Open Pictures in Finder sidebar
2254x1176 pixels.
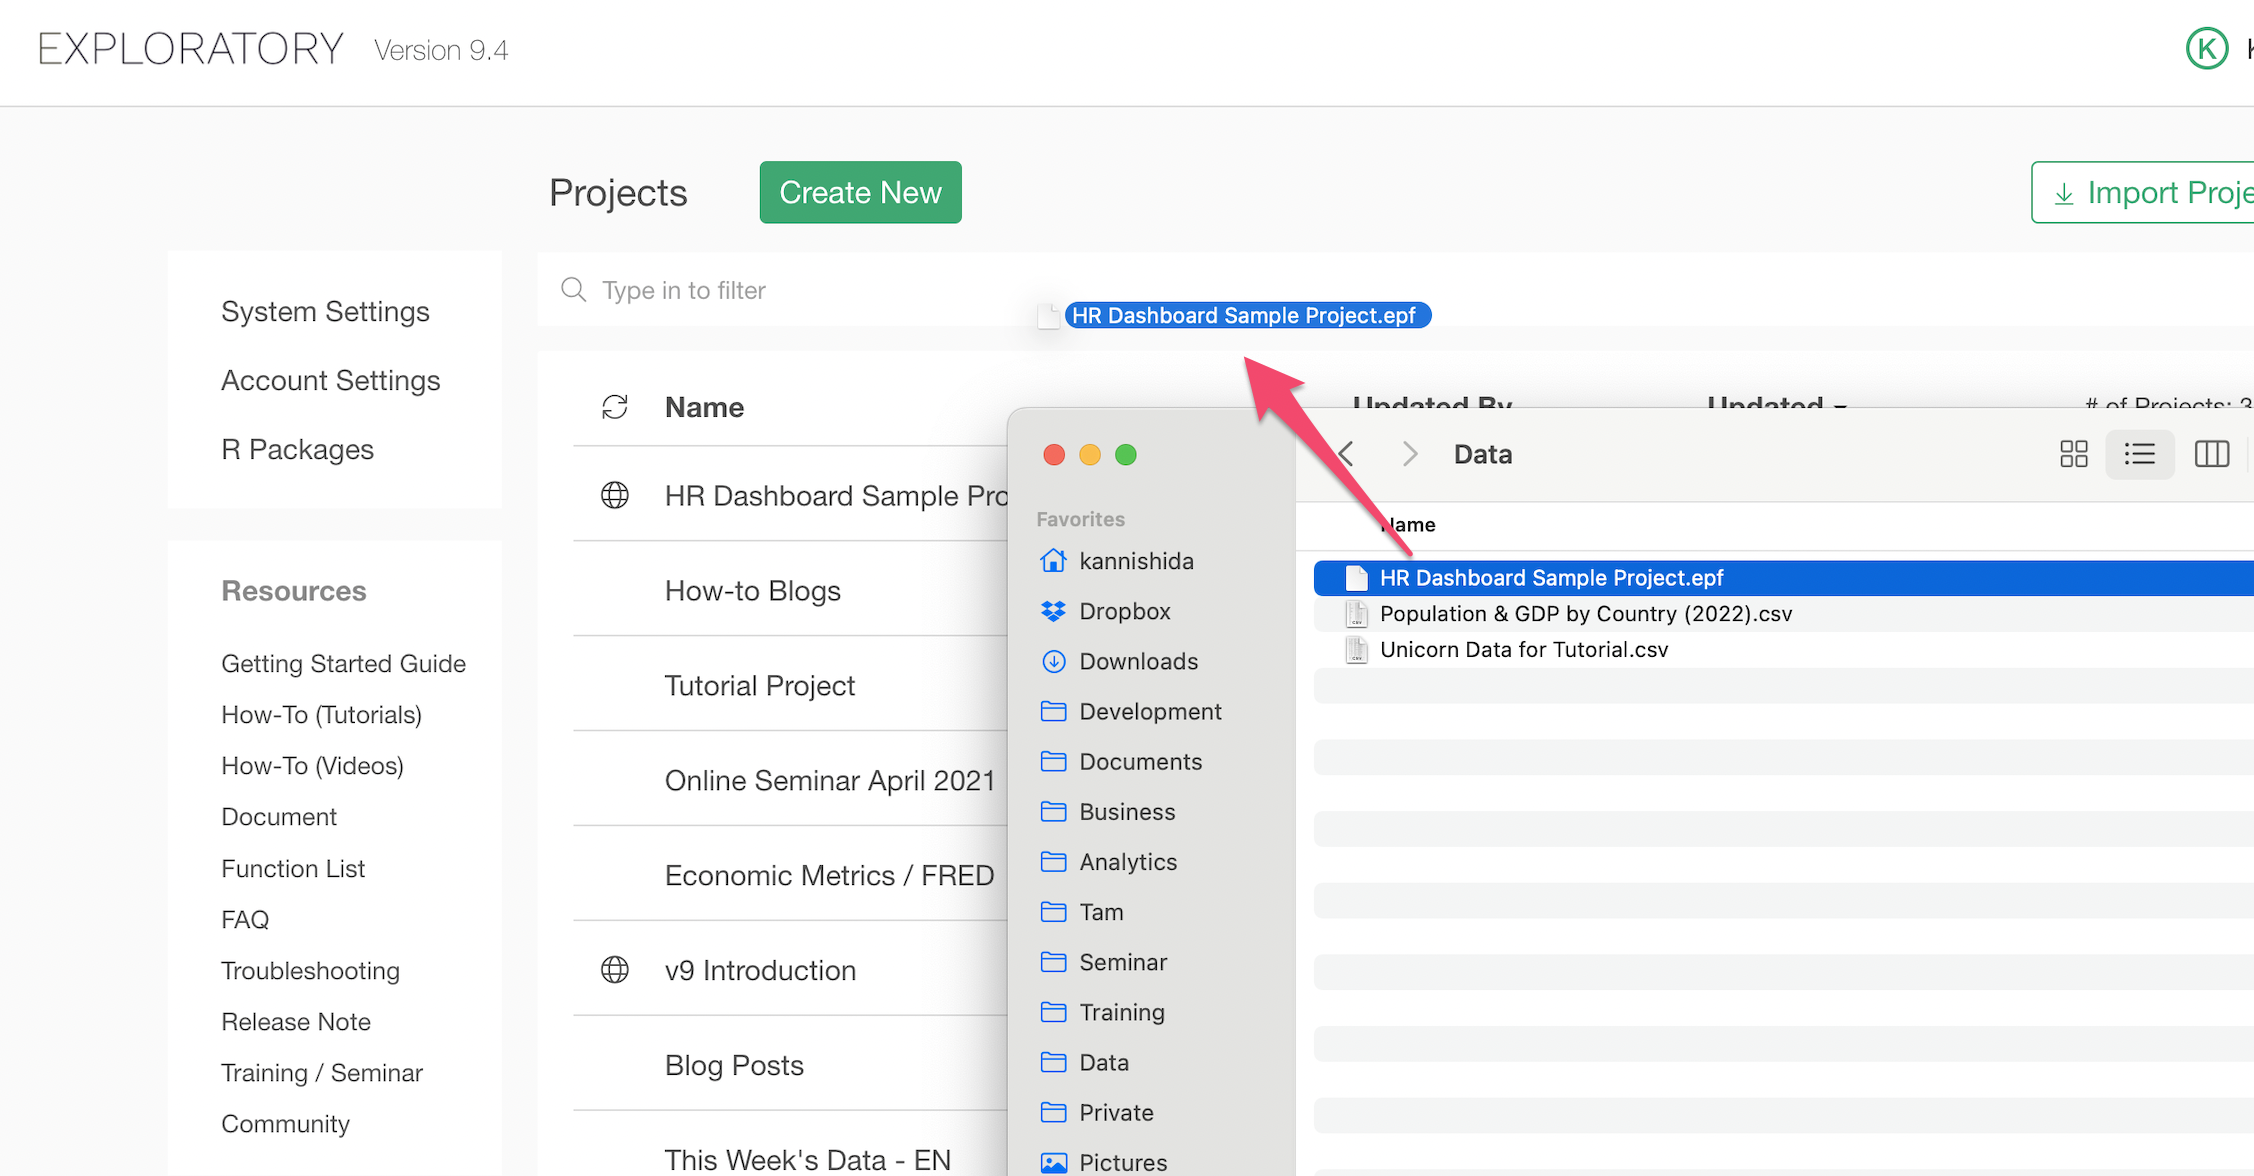click(x=1104, y=1161)
